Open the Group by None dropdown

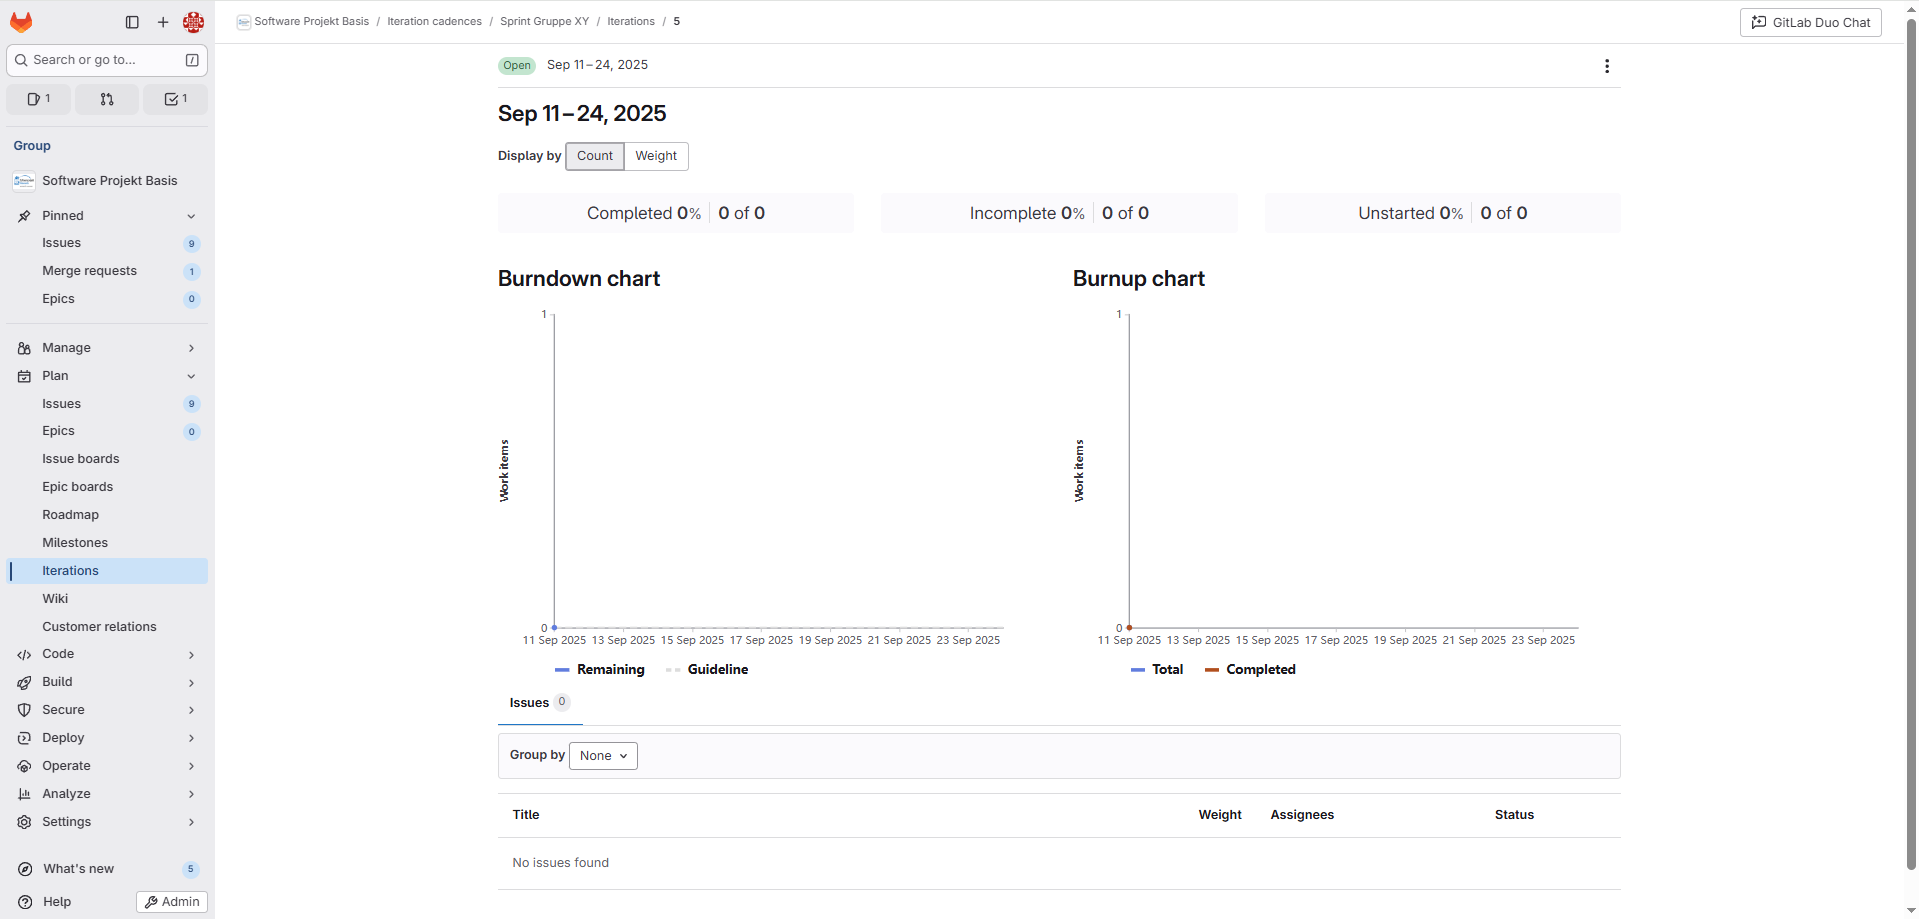coord(603,756)
